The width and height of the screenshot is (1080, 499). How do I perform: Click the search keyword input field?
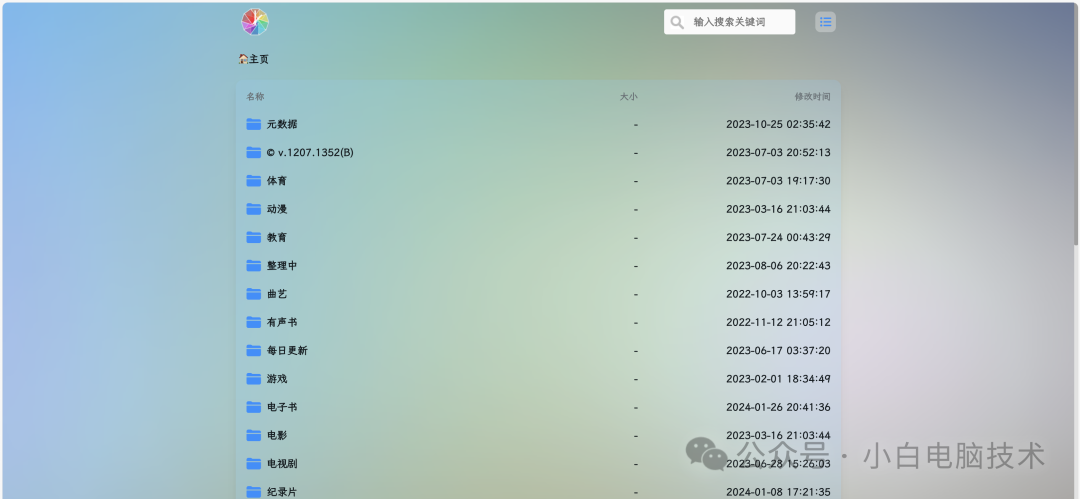729,22
